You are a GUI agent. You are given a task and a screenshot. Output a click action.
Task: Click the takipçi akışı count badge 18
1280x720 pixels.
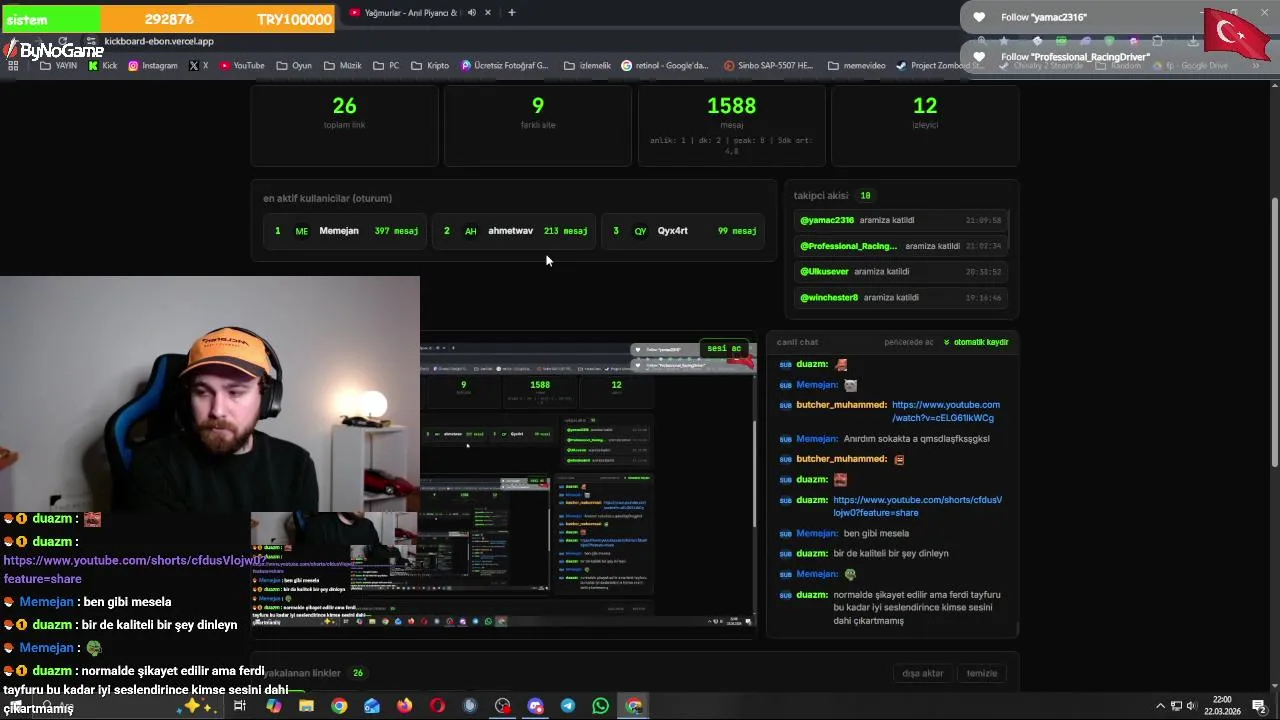[x=865, y=196]
